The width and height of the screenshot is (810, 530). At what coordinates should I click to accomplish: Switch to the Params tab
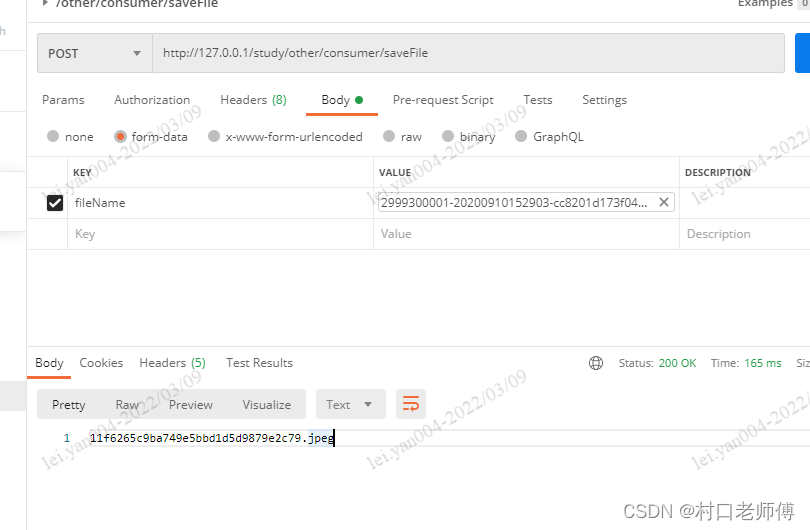click(x=63, y=100)
